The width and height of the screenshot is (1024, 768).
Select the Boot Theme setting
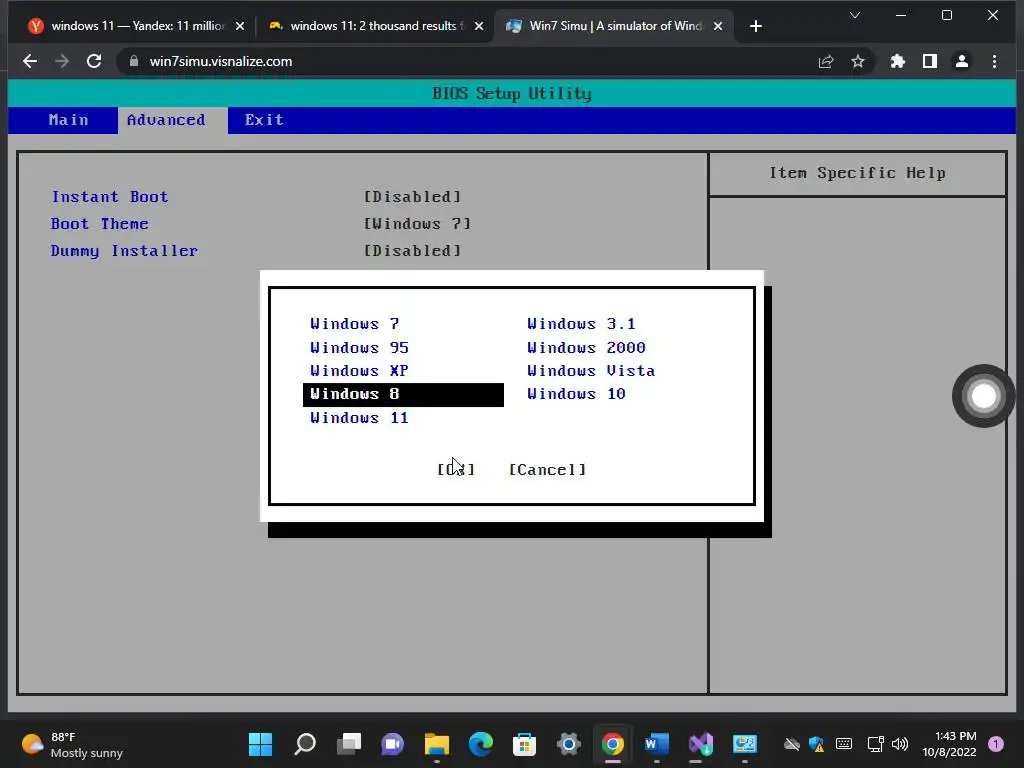point(100,223)
